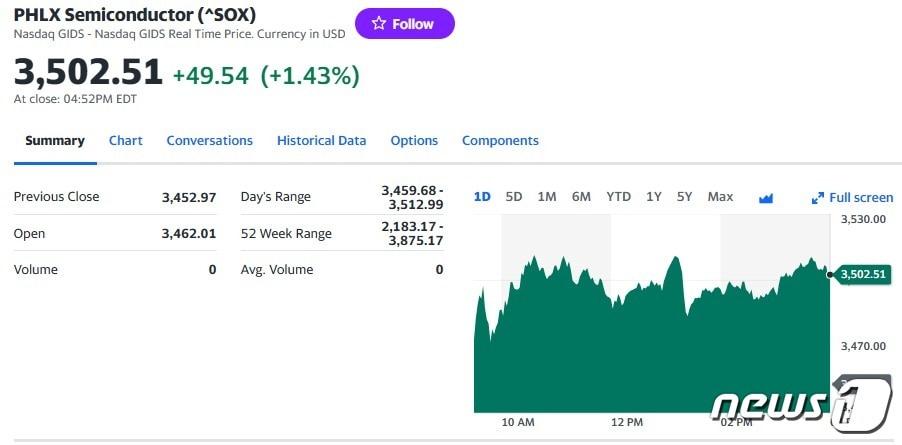This screenshot has height=445, width=902.
Task: Open the Historical Data tab
Action: (x=321, y=141)
